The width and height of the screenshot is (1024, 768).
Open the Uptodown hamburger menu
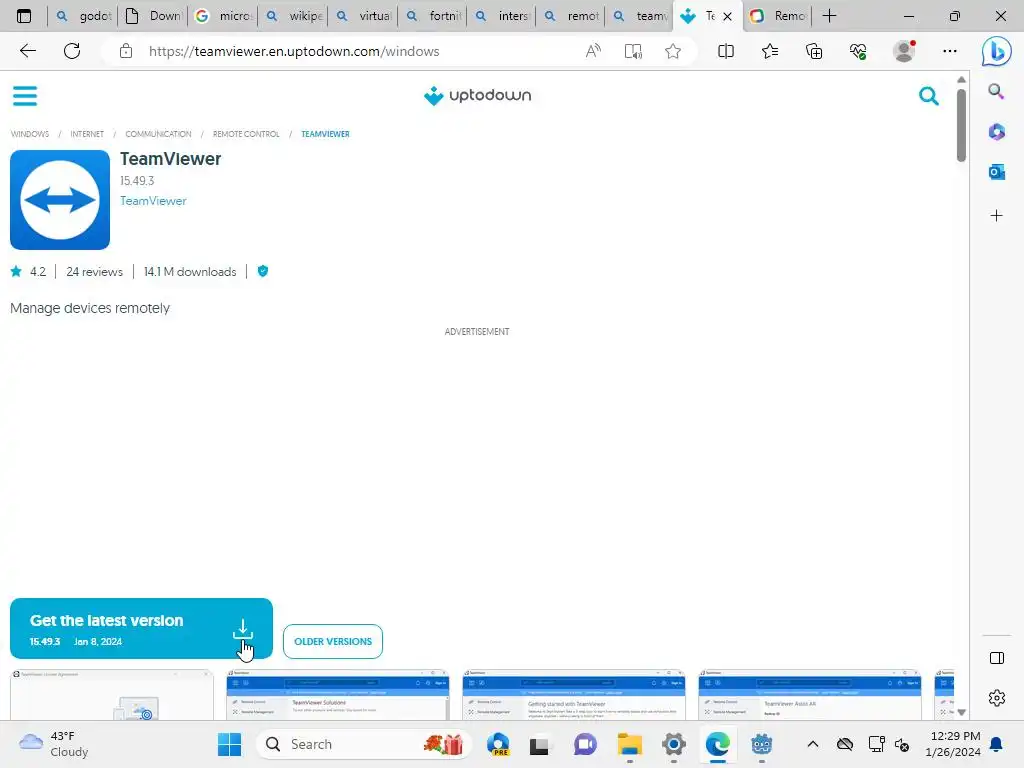pos(25,96)
